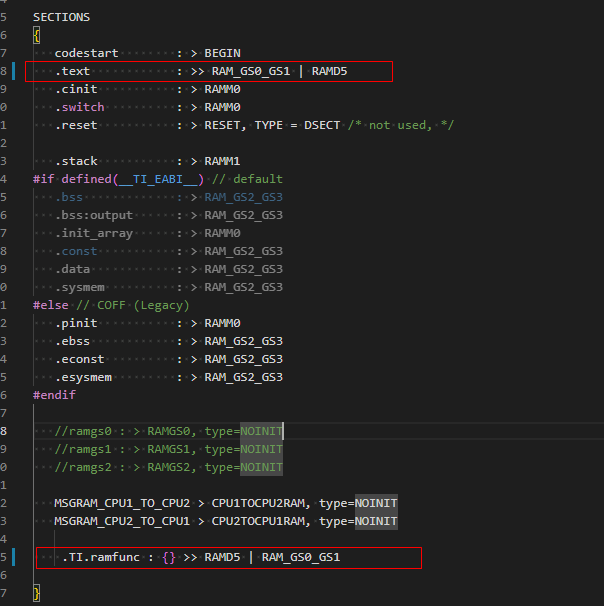Click the '// default' comment
This screenshot has height=606, width=604.
247,179
